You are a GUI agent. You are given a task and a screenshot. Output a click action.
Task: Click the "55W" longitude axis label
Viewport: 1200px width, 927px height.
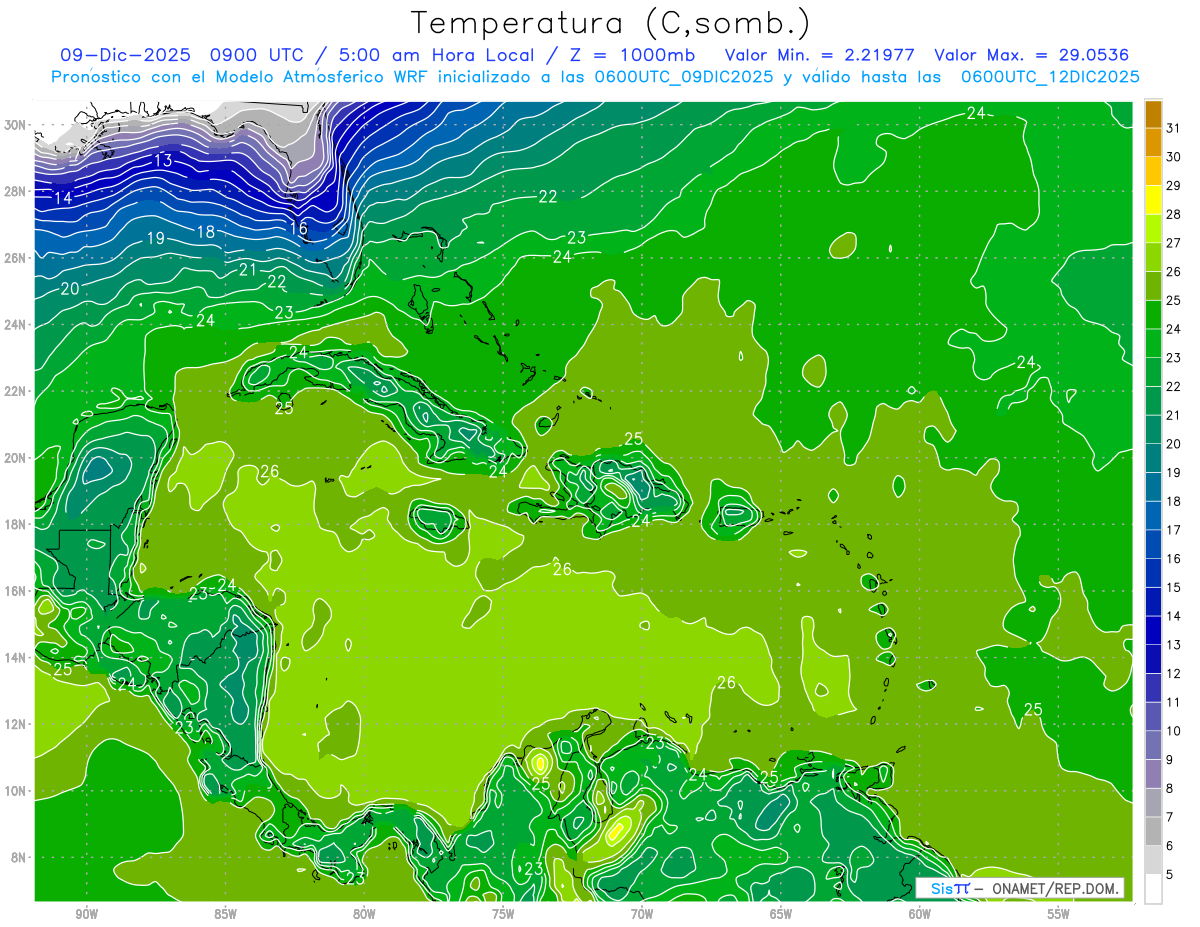pos(1058,916)
